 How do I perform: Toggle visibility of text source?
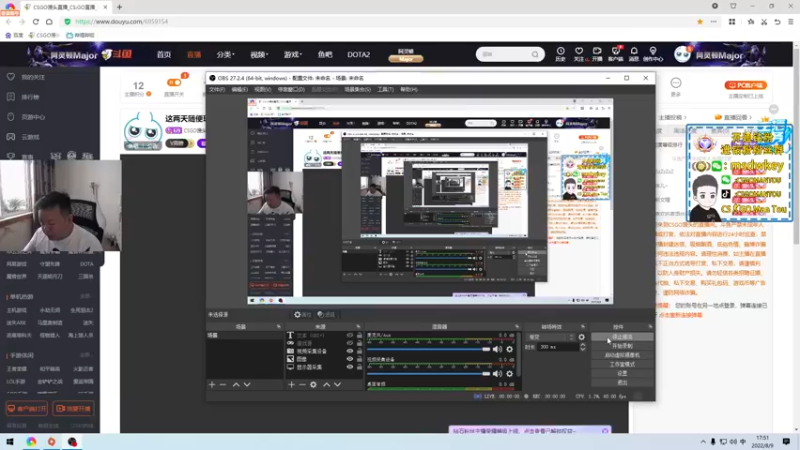tap(349, 335)
